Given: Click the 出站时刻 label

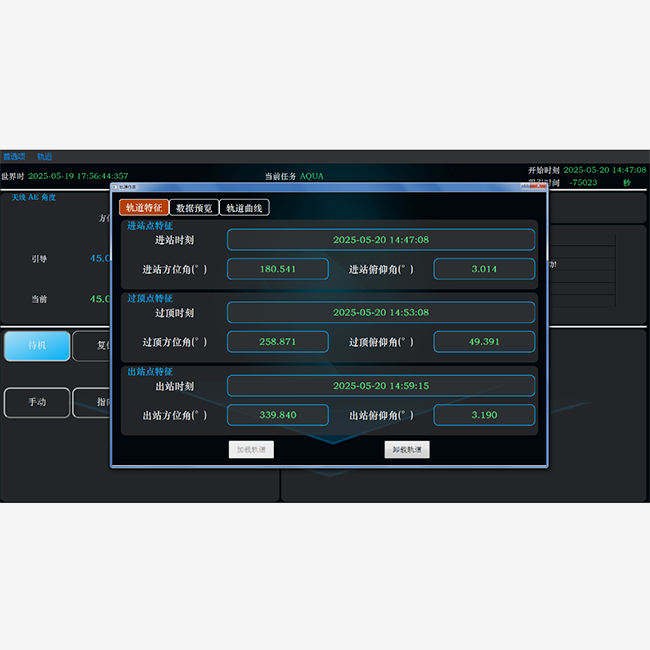Looking at the screenshot, I should pyautogui.click(x=175, y=386).
